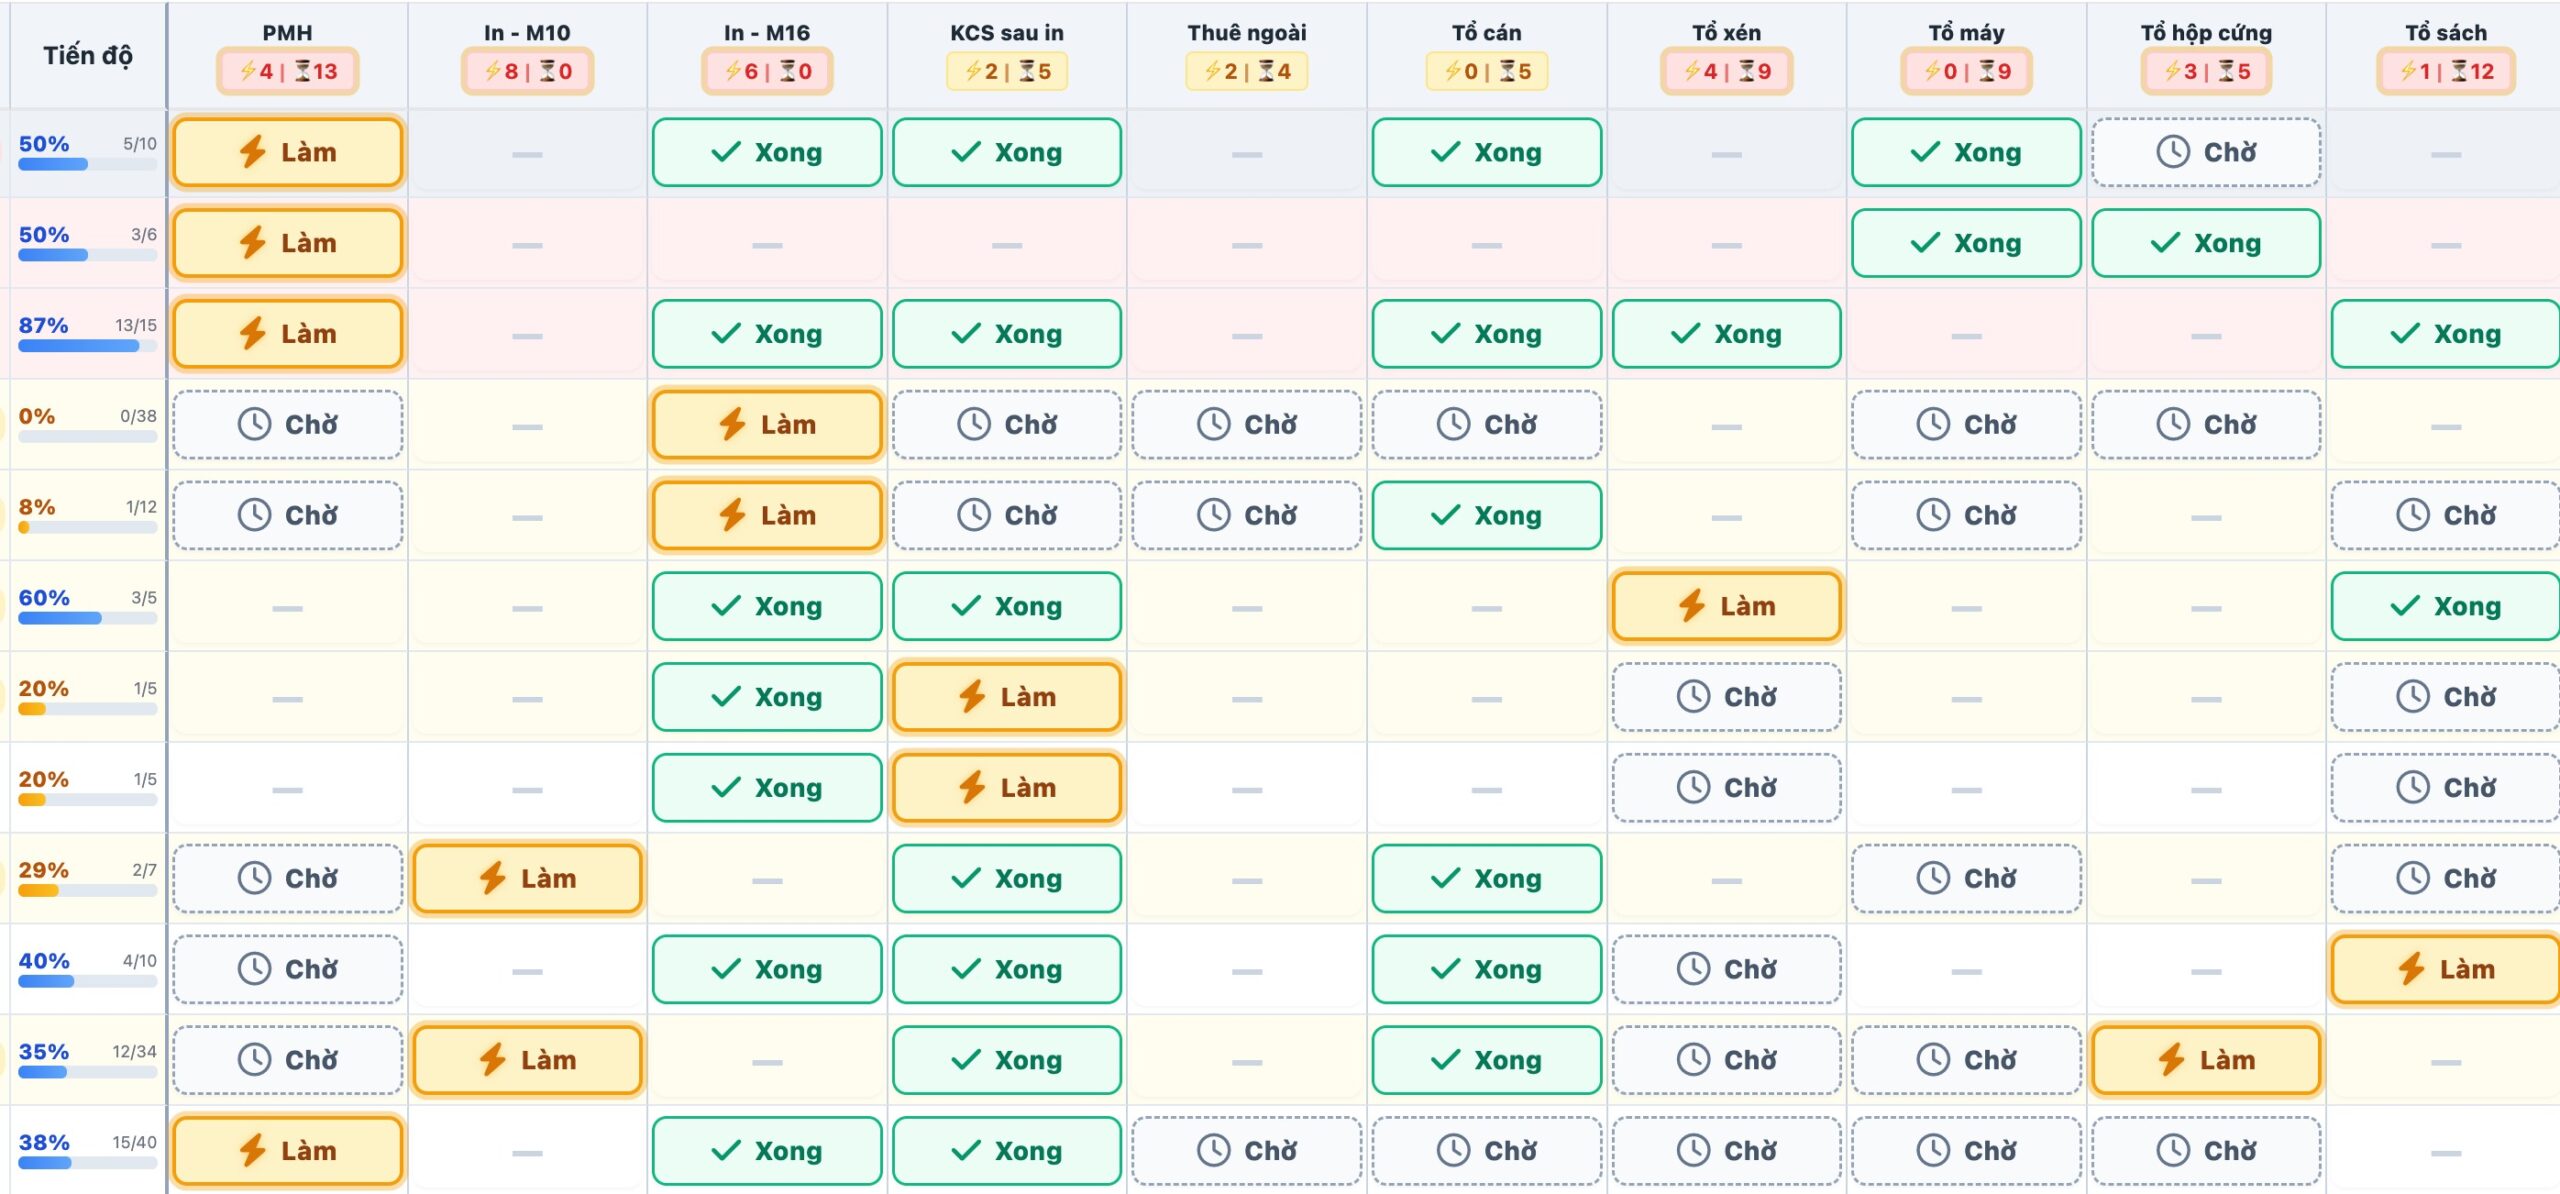Click lightning icon in Tổ sách Làm, row 4/10

[2411, 969]
